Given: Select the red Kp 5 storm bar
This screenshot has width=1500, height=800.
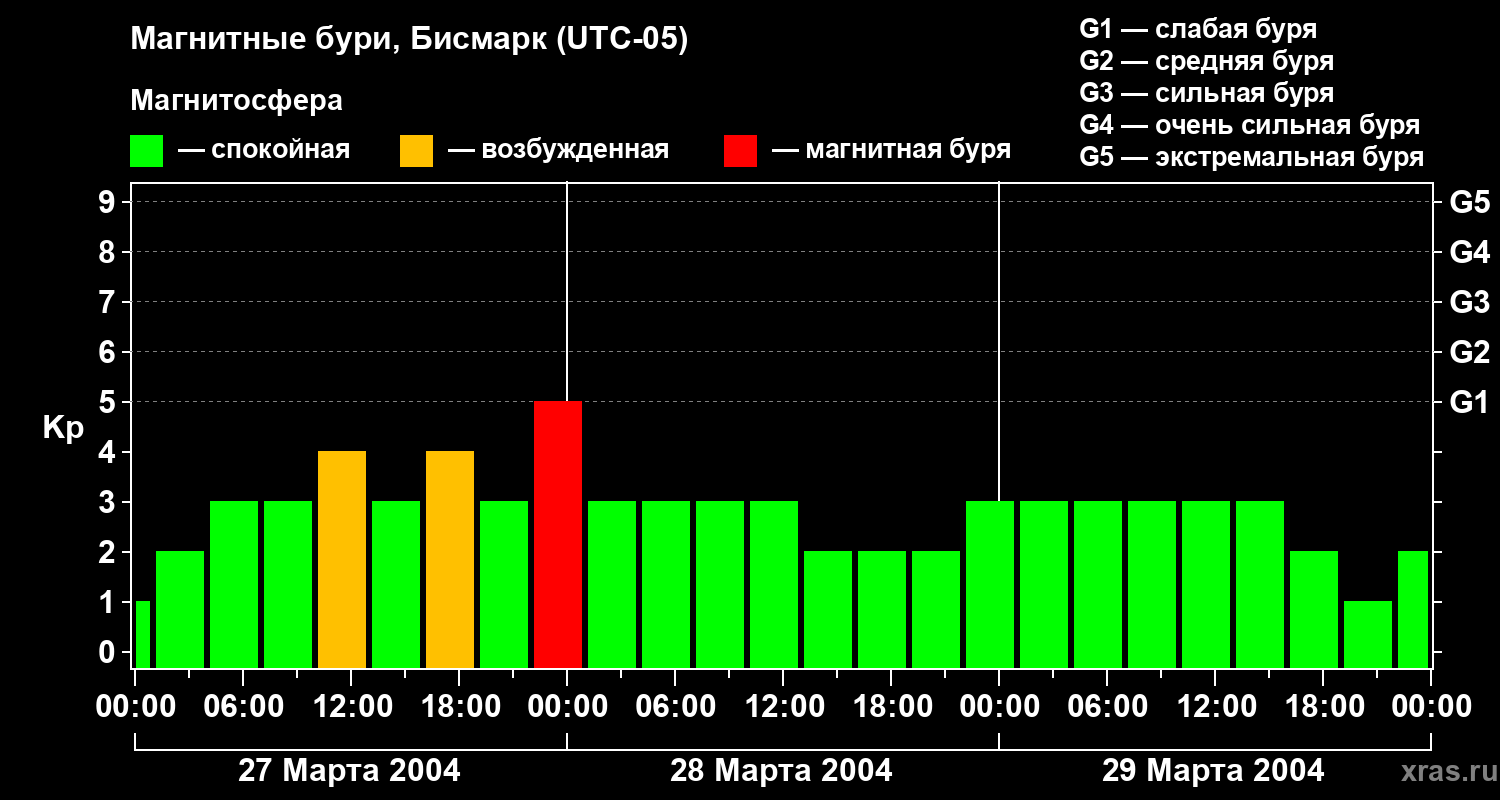Looking at the screenshot, I should 558,535.
